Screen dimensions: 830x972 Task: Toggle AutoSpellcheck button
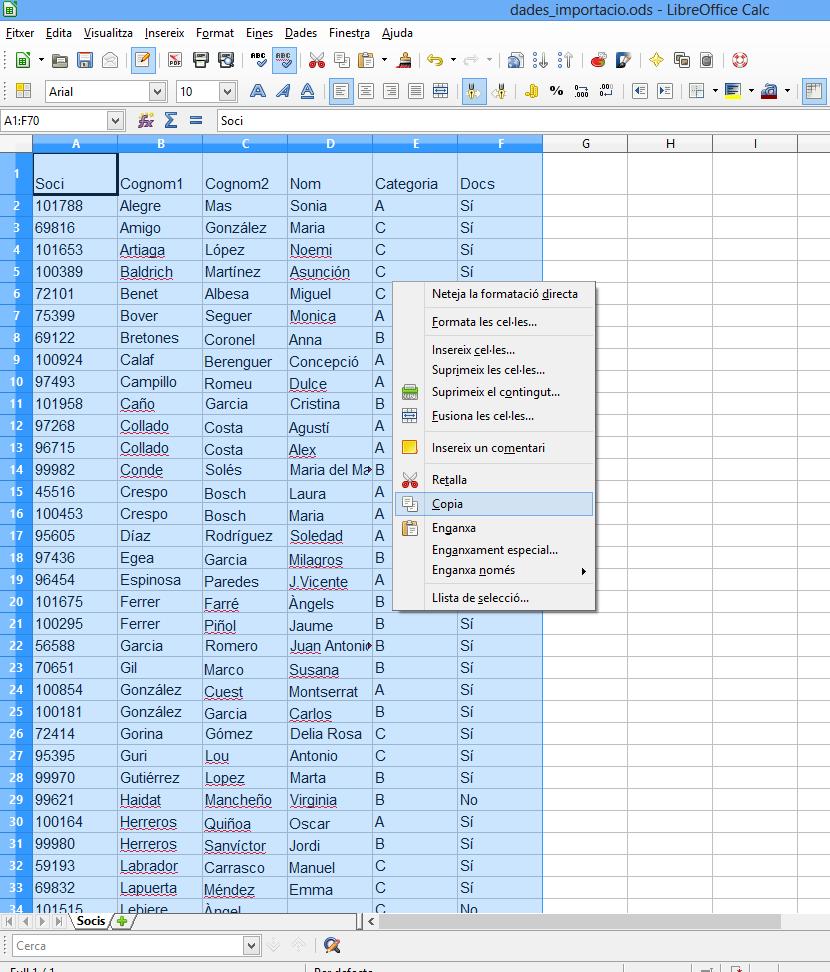point(284,60)
